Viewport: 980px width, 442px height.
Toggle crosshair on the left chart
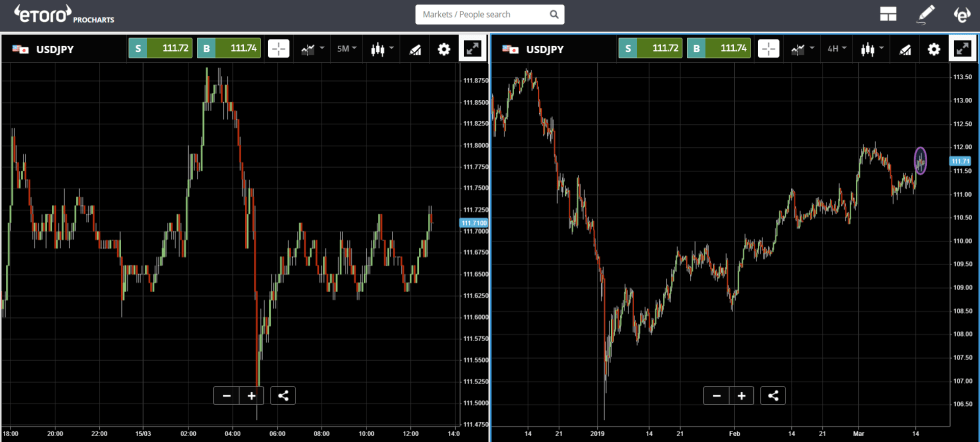click(x=279, y=49)
